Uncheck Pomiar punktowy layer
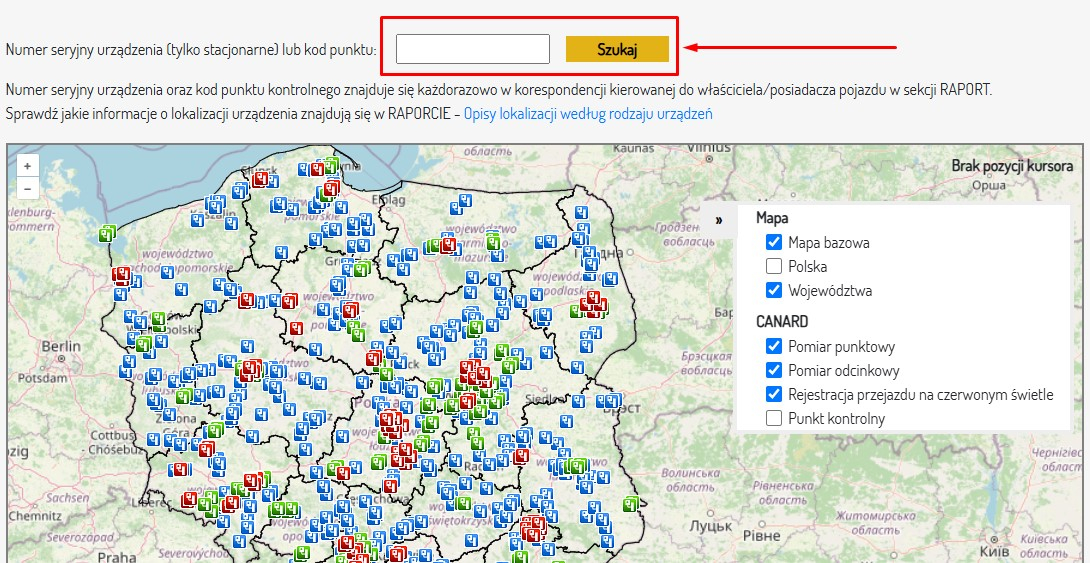Image resolution: width=1090 pixels, height=563 pixels. [x=774, y=346]
